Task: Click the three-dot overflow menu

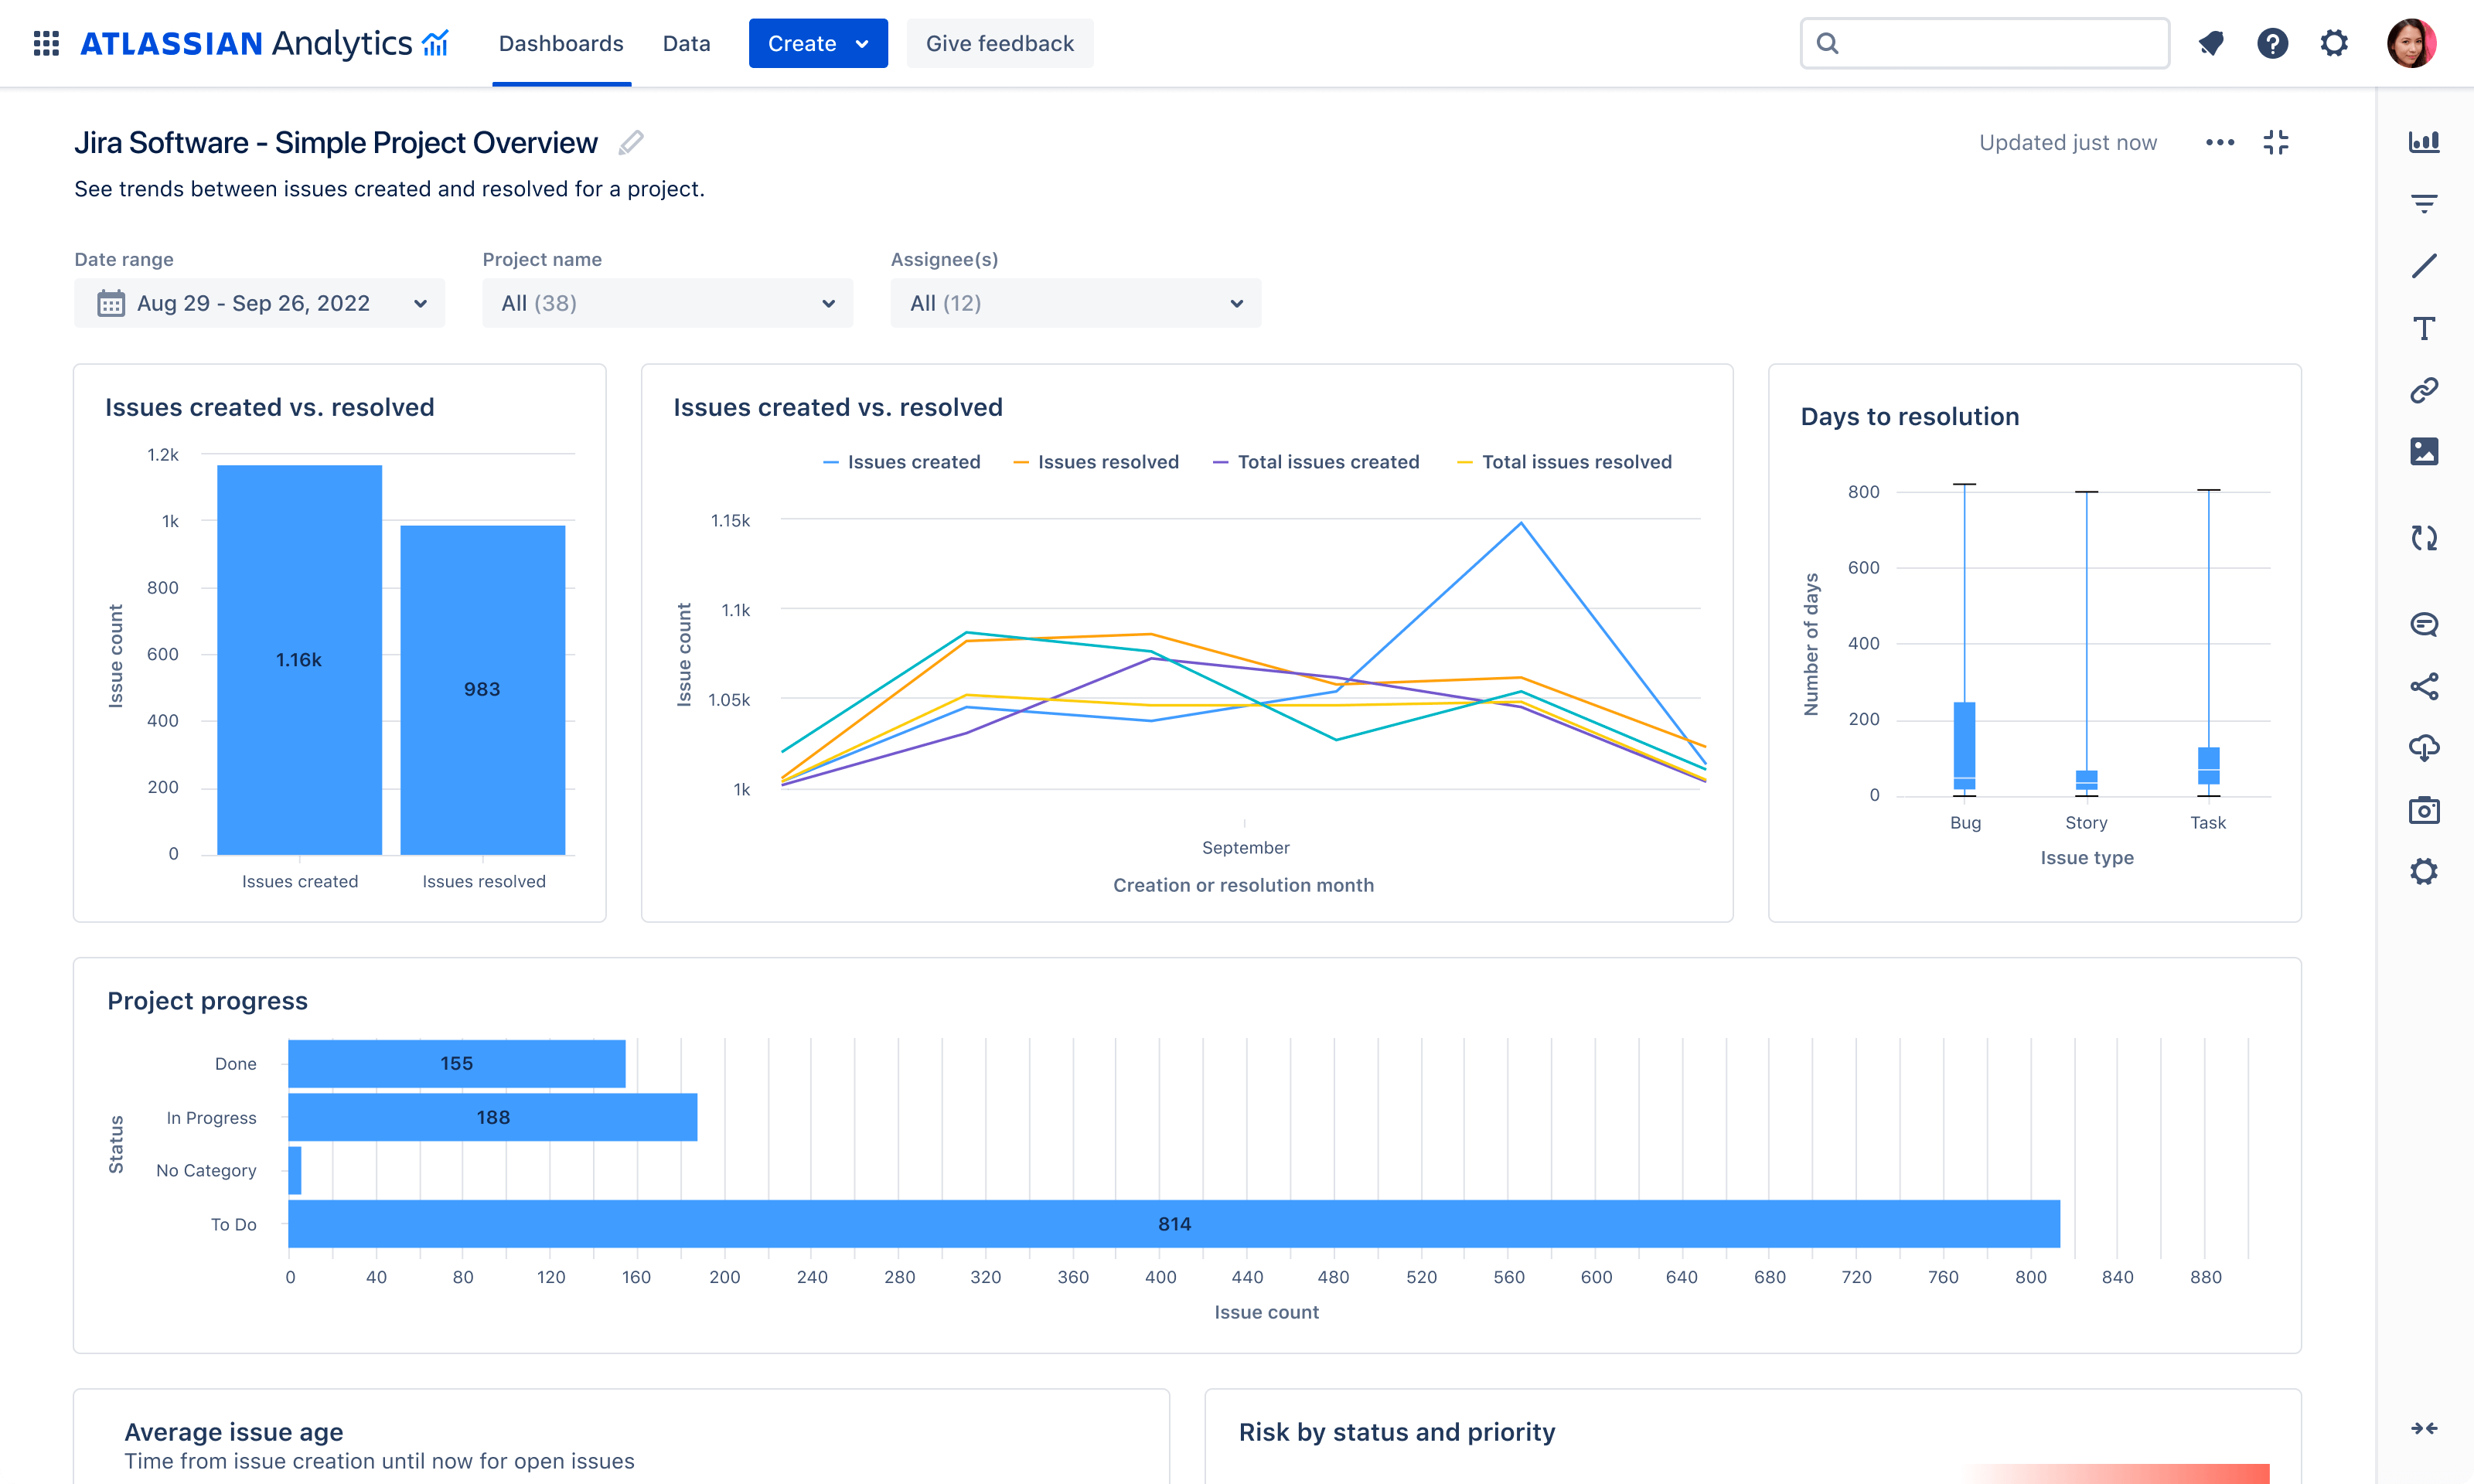Action: pyautogui.click(x=2220, y=141)
